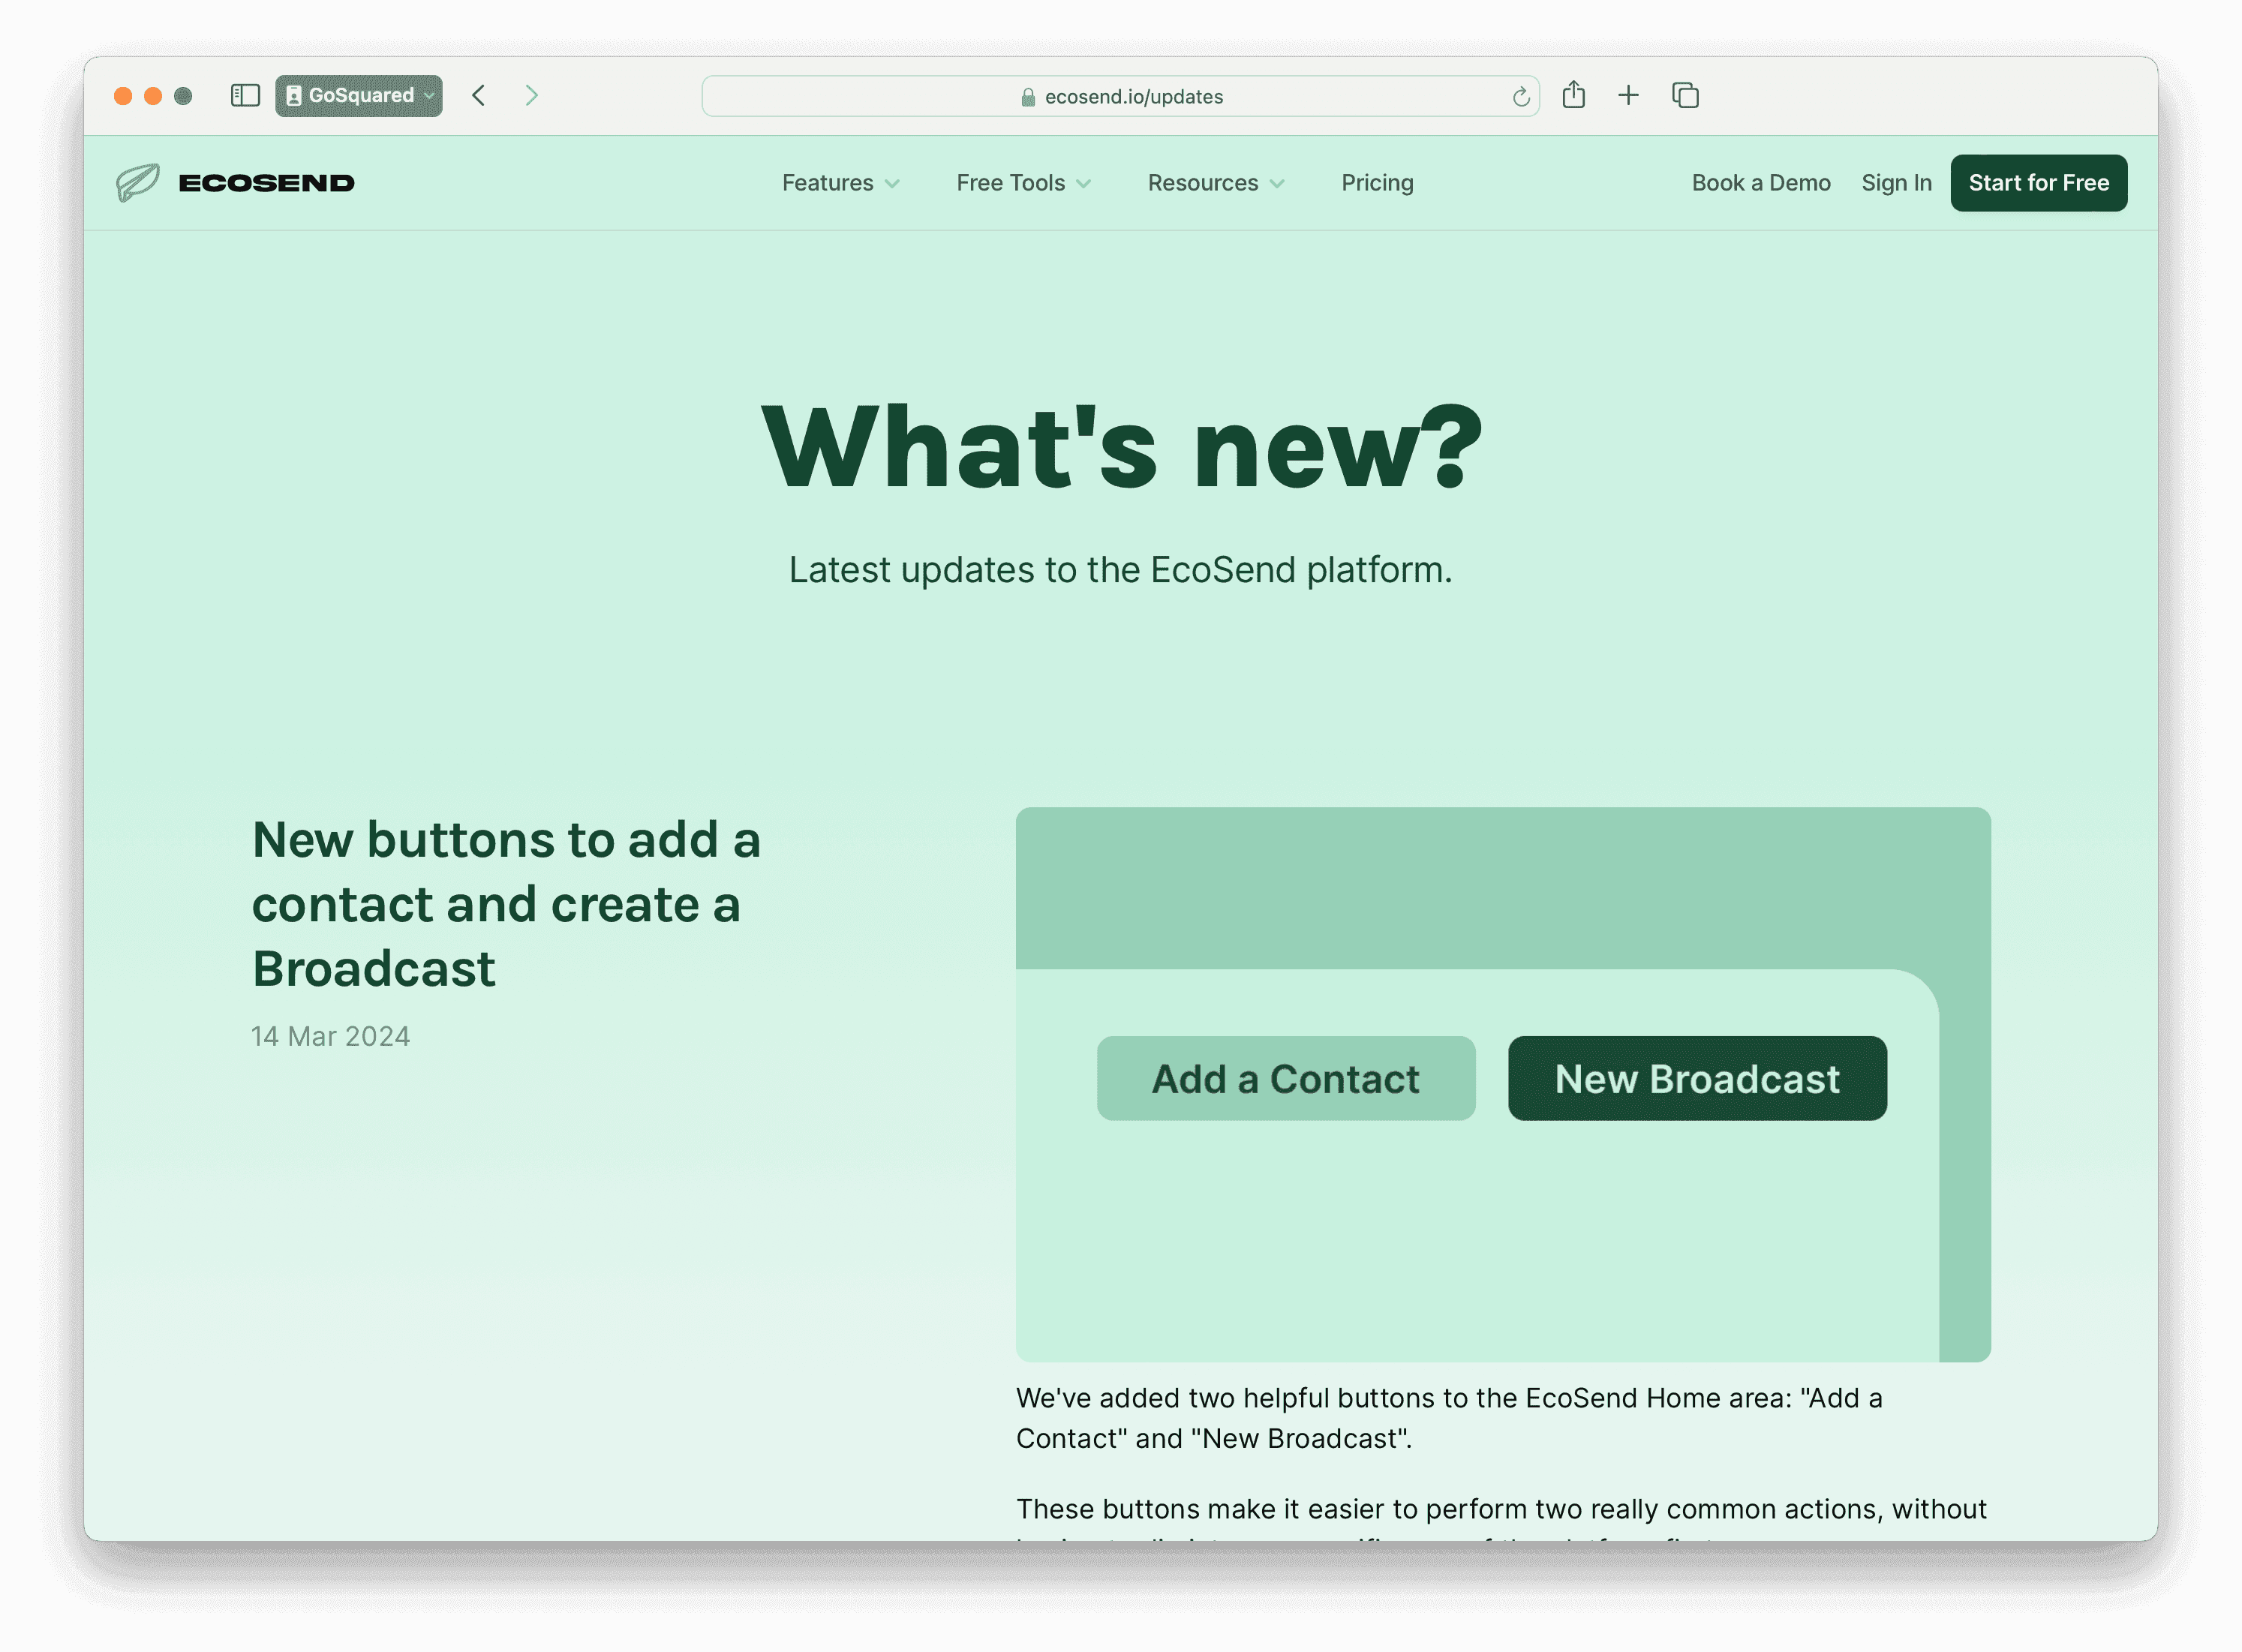Expand the Resources chevron arrow

[1276, 184]
